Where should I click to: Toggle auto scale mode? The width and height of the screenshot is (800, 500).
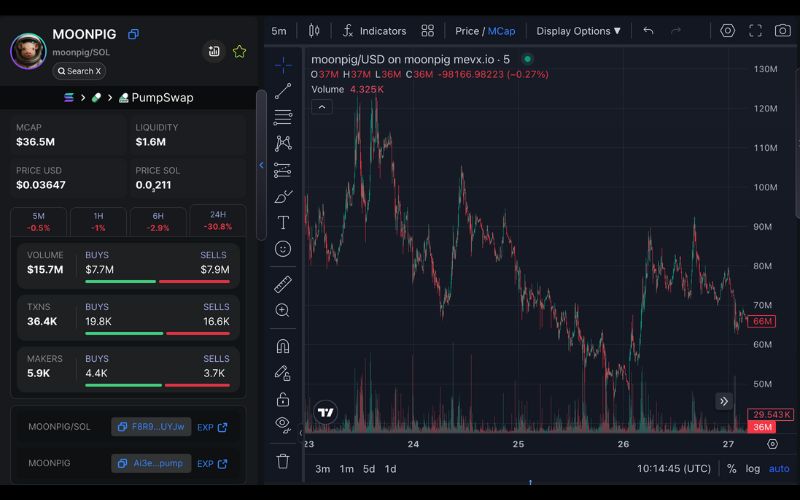(779, 468)
